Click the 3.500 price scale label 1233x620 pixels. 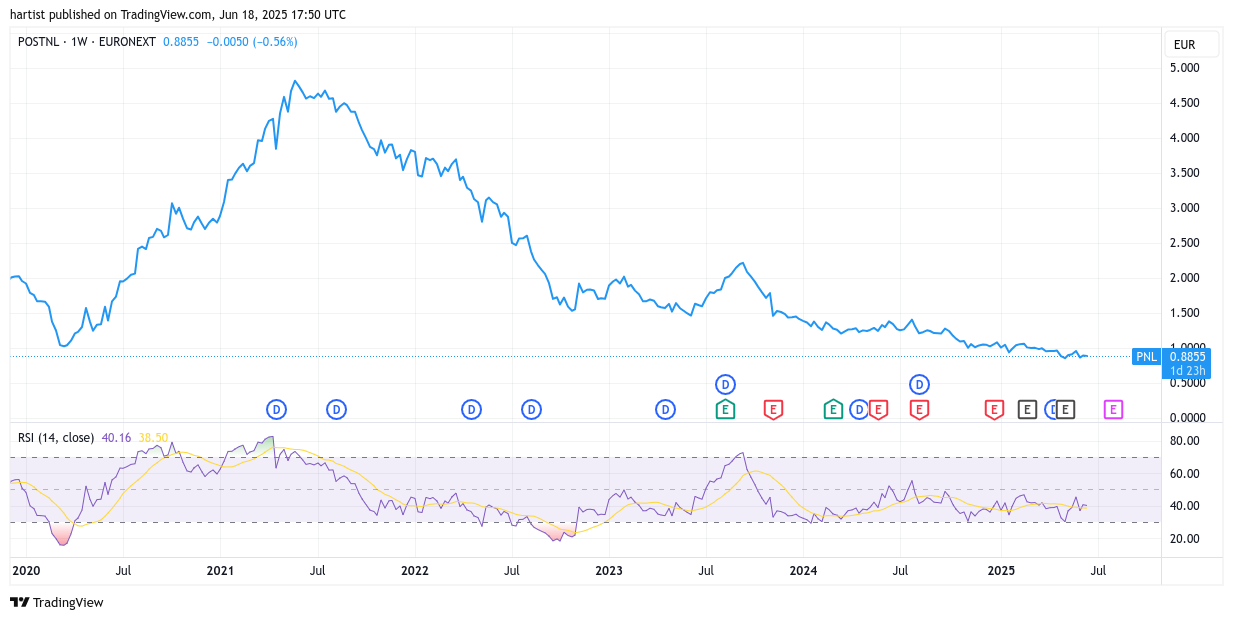coord(1184,173)
